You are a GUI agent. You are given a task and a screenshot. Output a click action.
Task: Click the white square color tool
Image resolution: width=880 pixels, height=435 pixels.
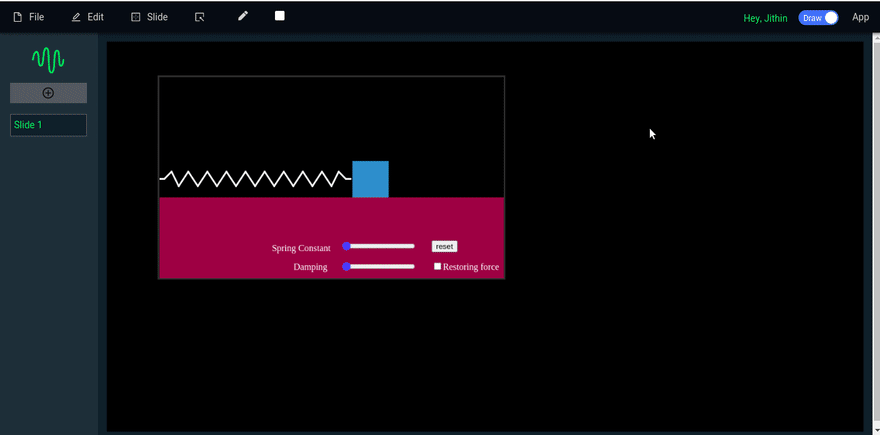[x=279, y=16]
